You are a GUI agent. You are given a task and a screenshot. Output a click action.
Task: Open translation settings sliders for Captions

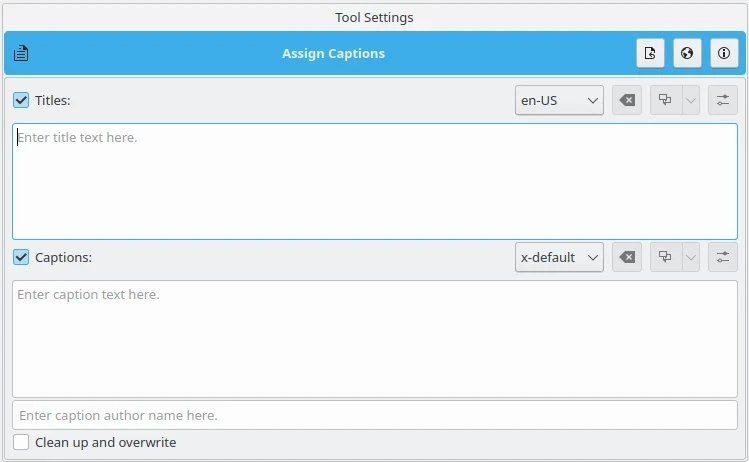click(x=722, y=257)
